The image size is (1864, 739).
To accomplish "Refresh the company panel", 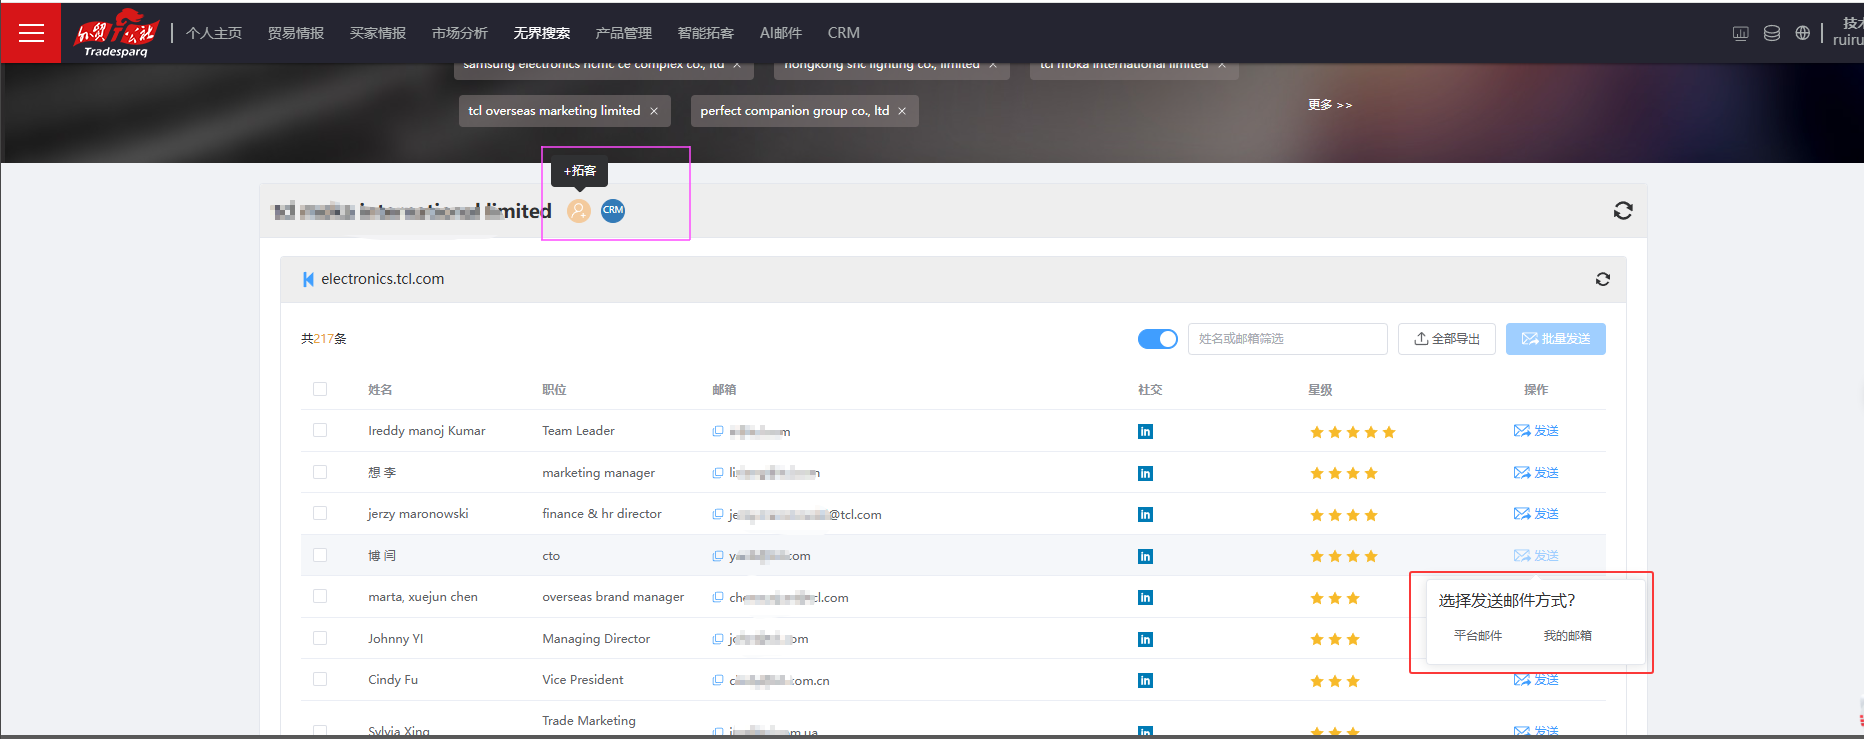I will 1622,211.
